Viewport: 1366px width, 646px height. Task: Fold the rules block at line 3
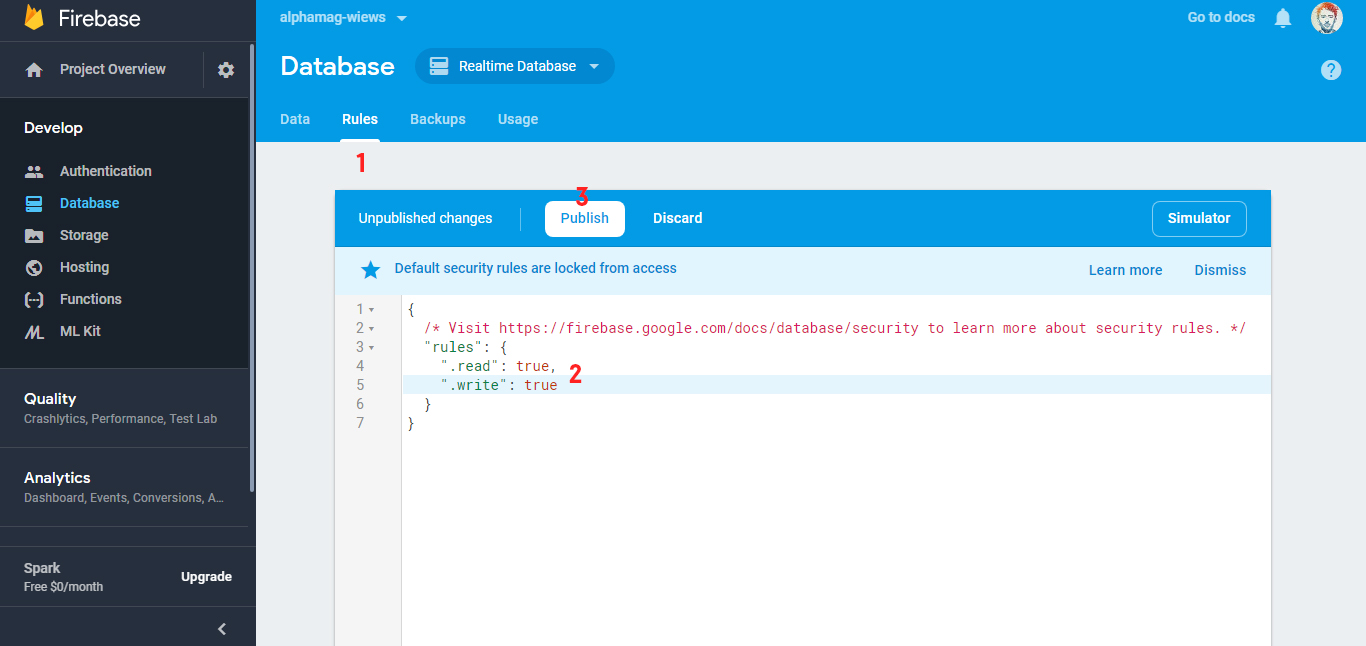tap(372, 348)
